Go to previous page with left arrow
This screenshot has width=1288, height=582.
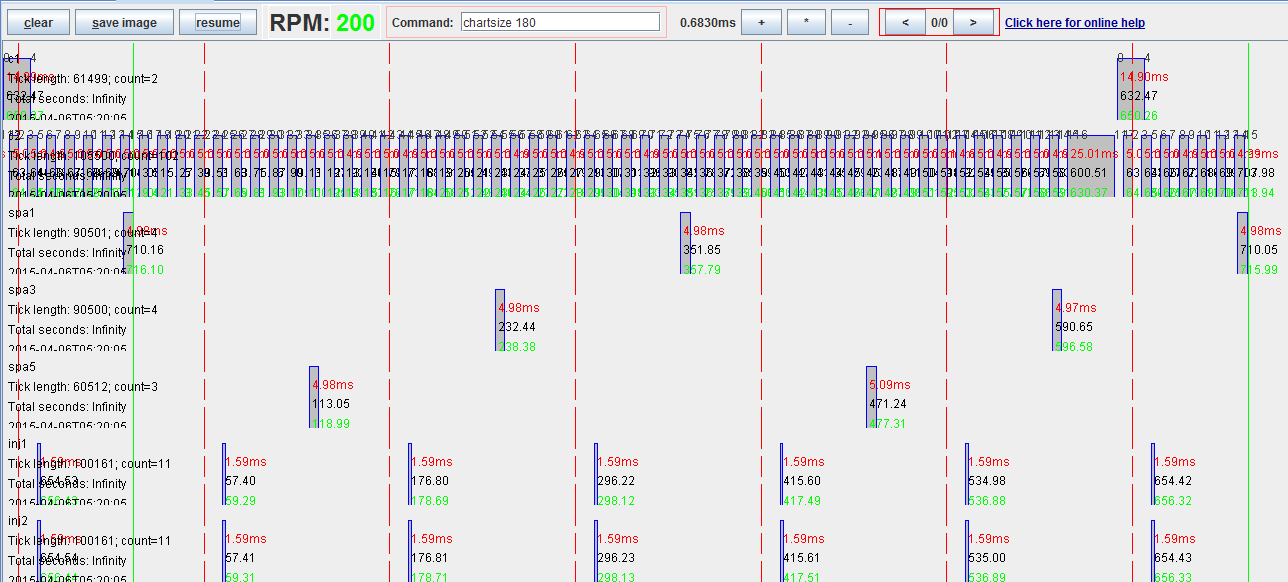point(905,22)
